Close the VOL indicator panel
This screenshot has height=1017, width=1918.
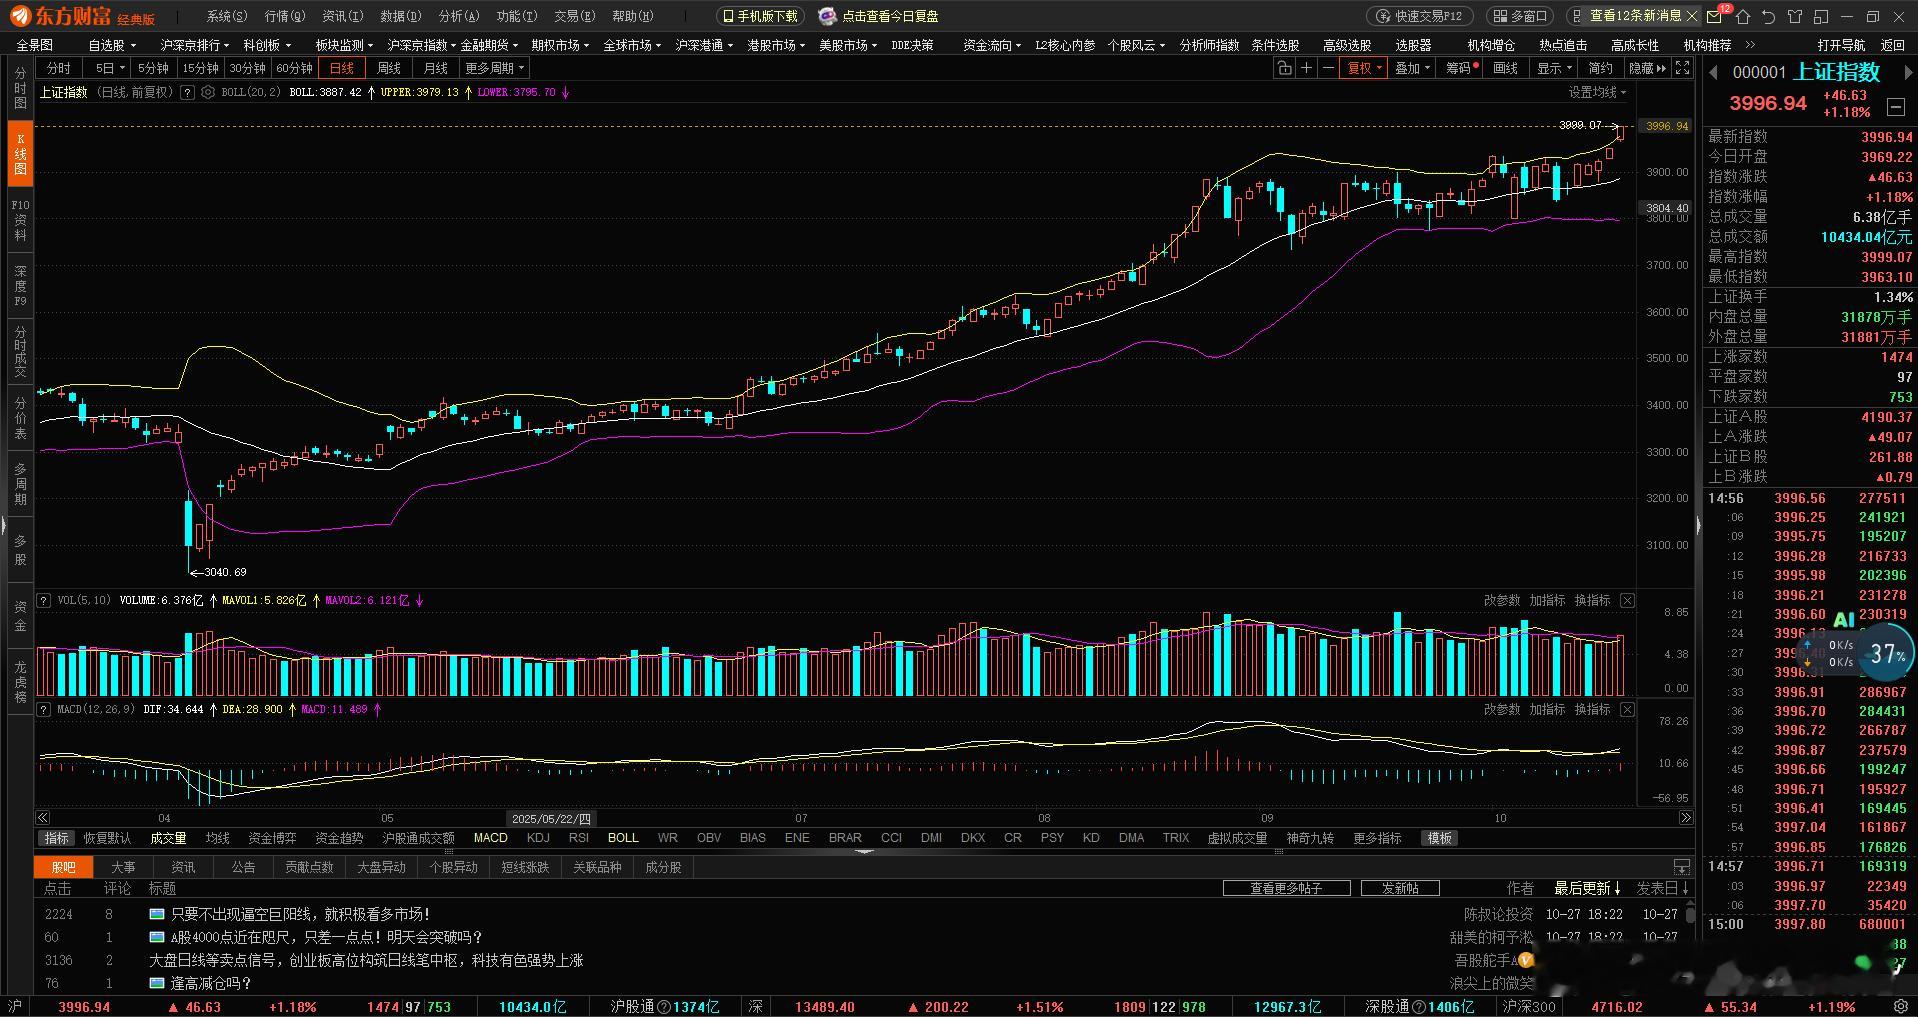1627,600
